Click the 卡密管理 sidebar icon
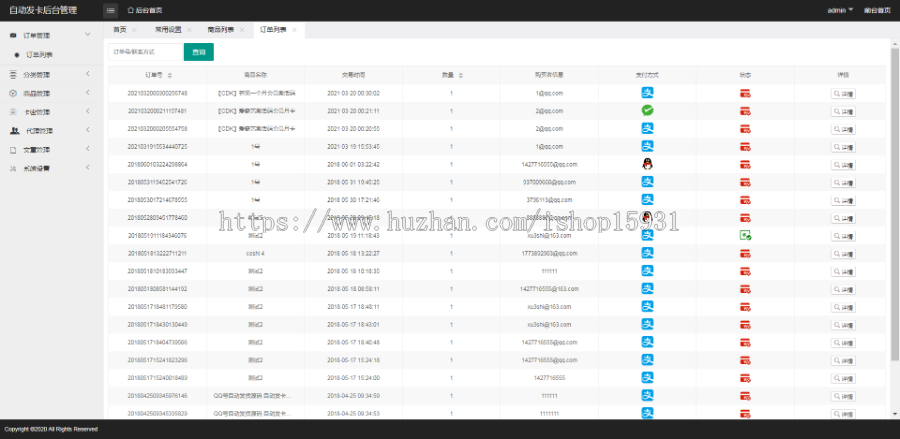Screen dimensions: 900x439 (x=13, y=112)
